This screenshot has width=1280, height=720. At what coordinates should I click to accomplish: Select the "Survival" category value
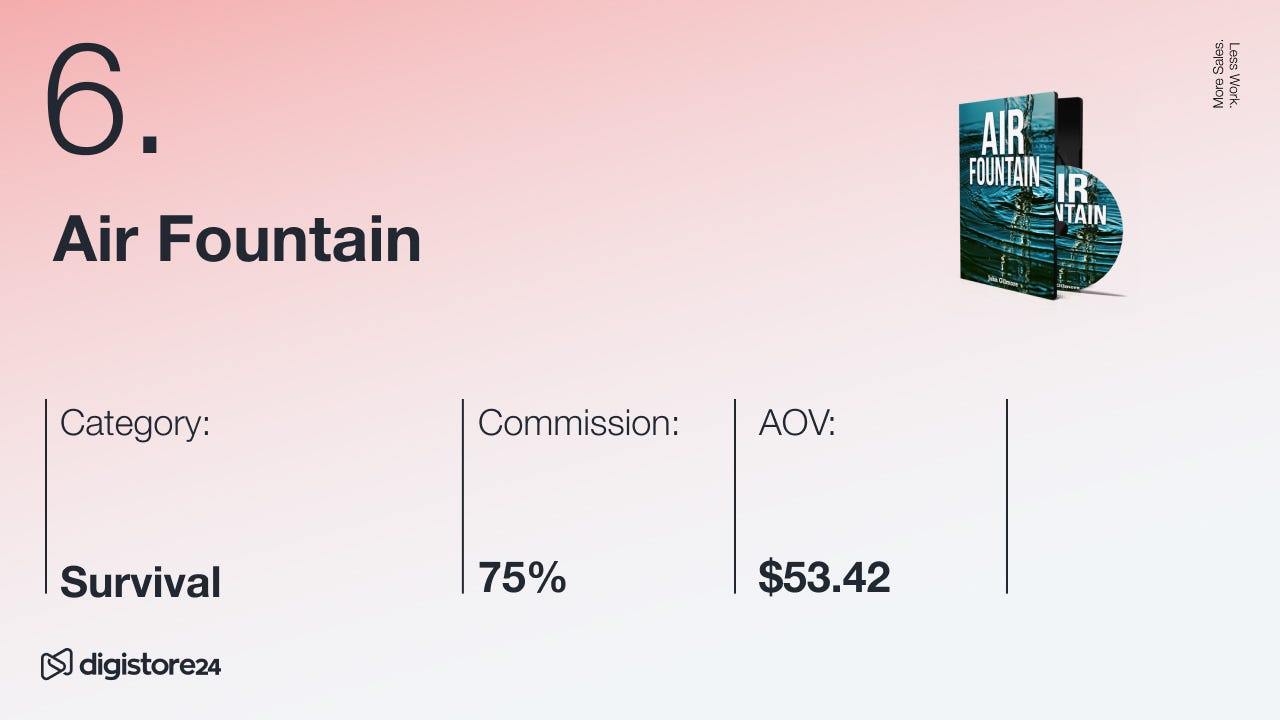140,582
